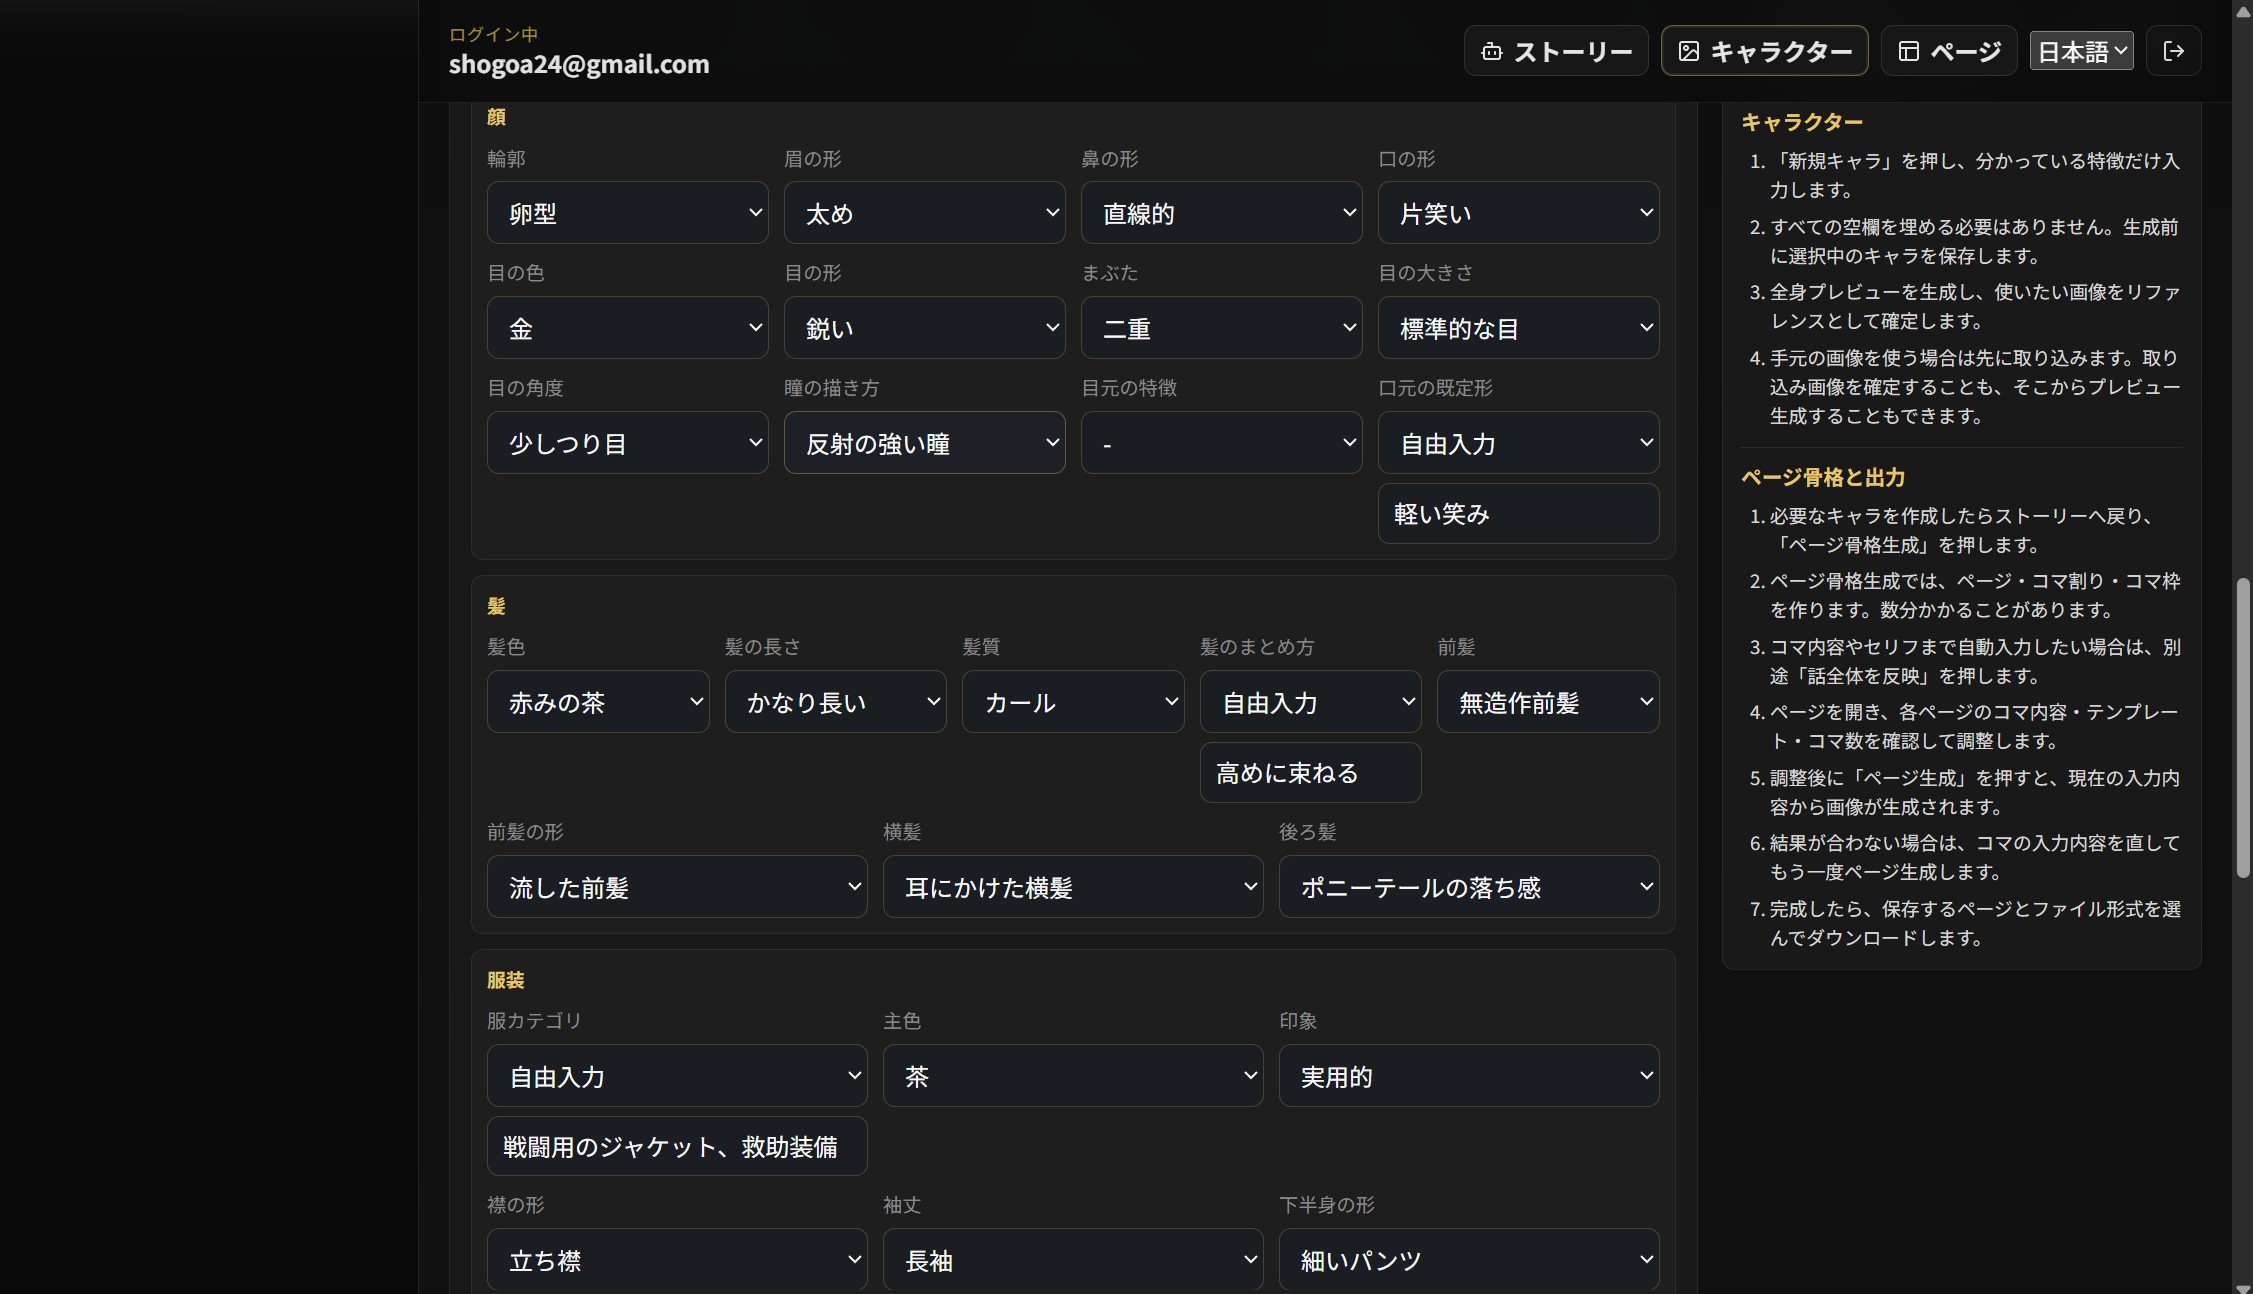Open the 日本語 language selector
2253x1294 pixels.
pyautogui.click(x=2081, y=51)
